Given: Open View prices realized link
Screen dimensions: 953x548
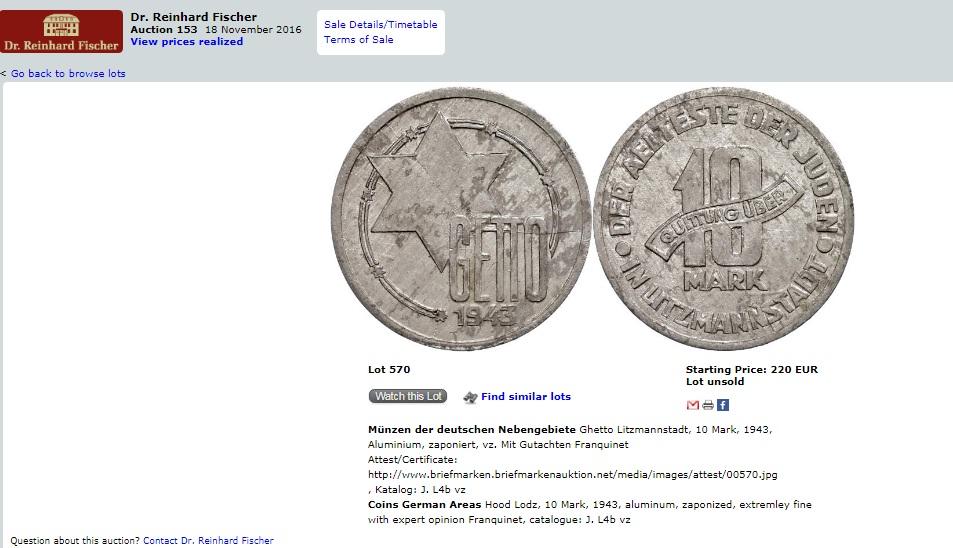Looking at the screenshot, I should [x=187, y=42].
